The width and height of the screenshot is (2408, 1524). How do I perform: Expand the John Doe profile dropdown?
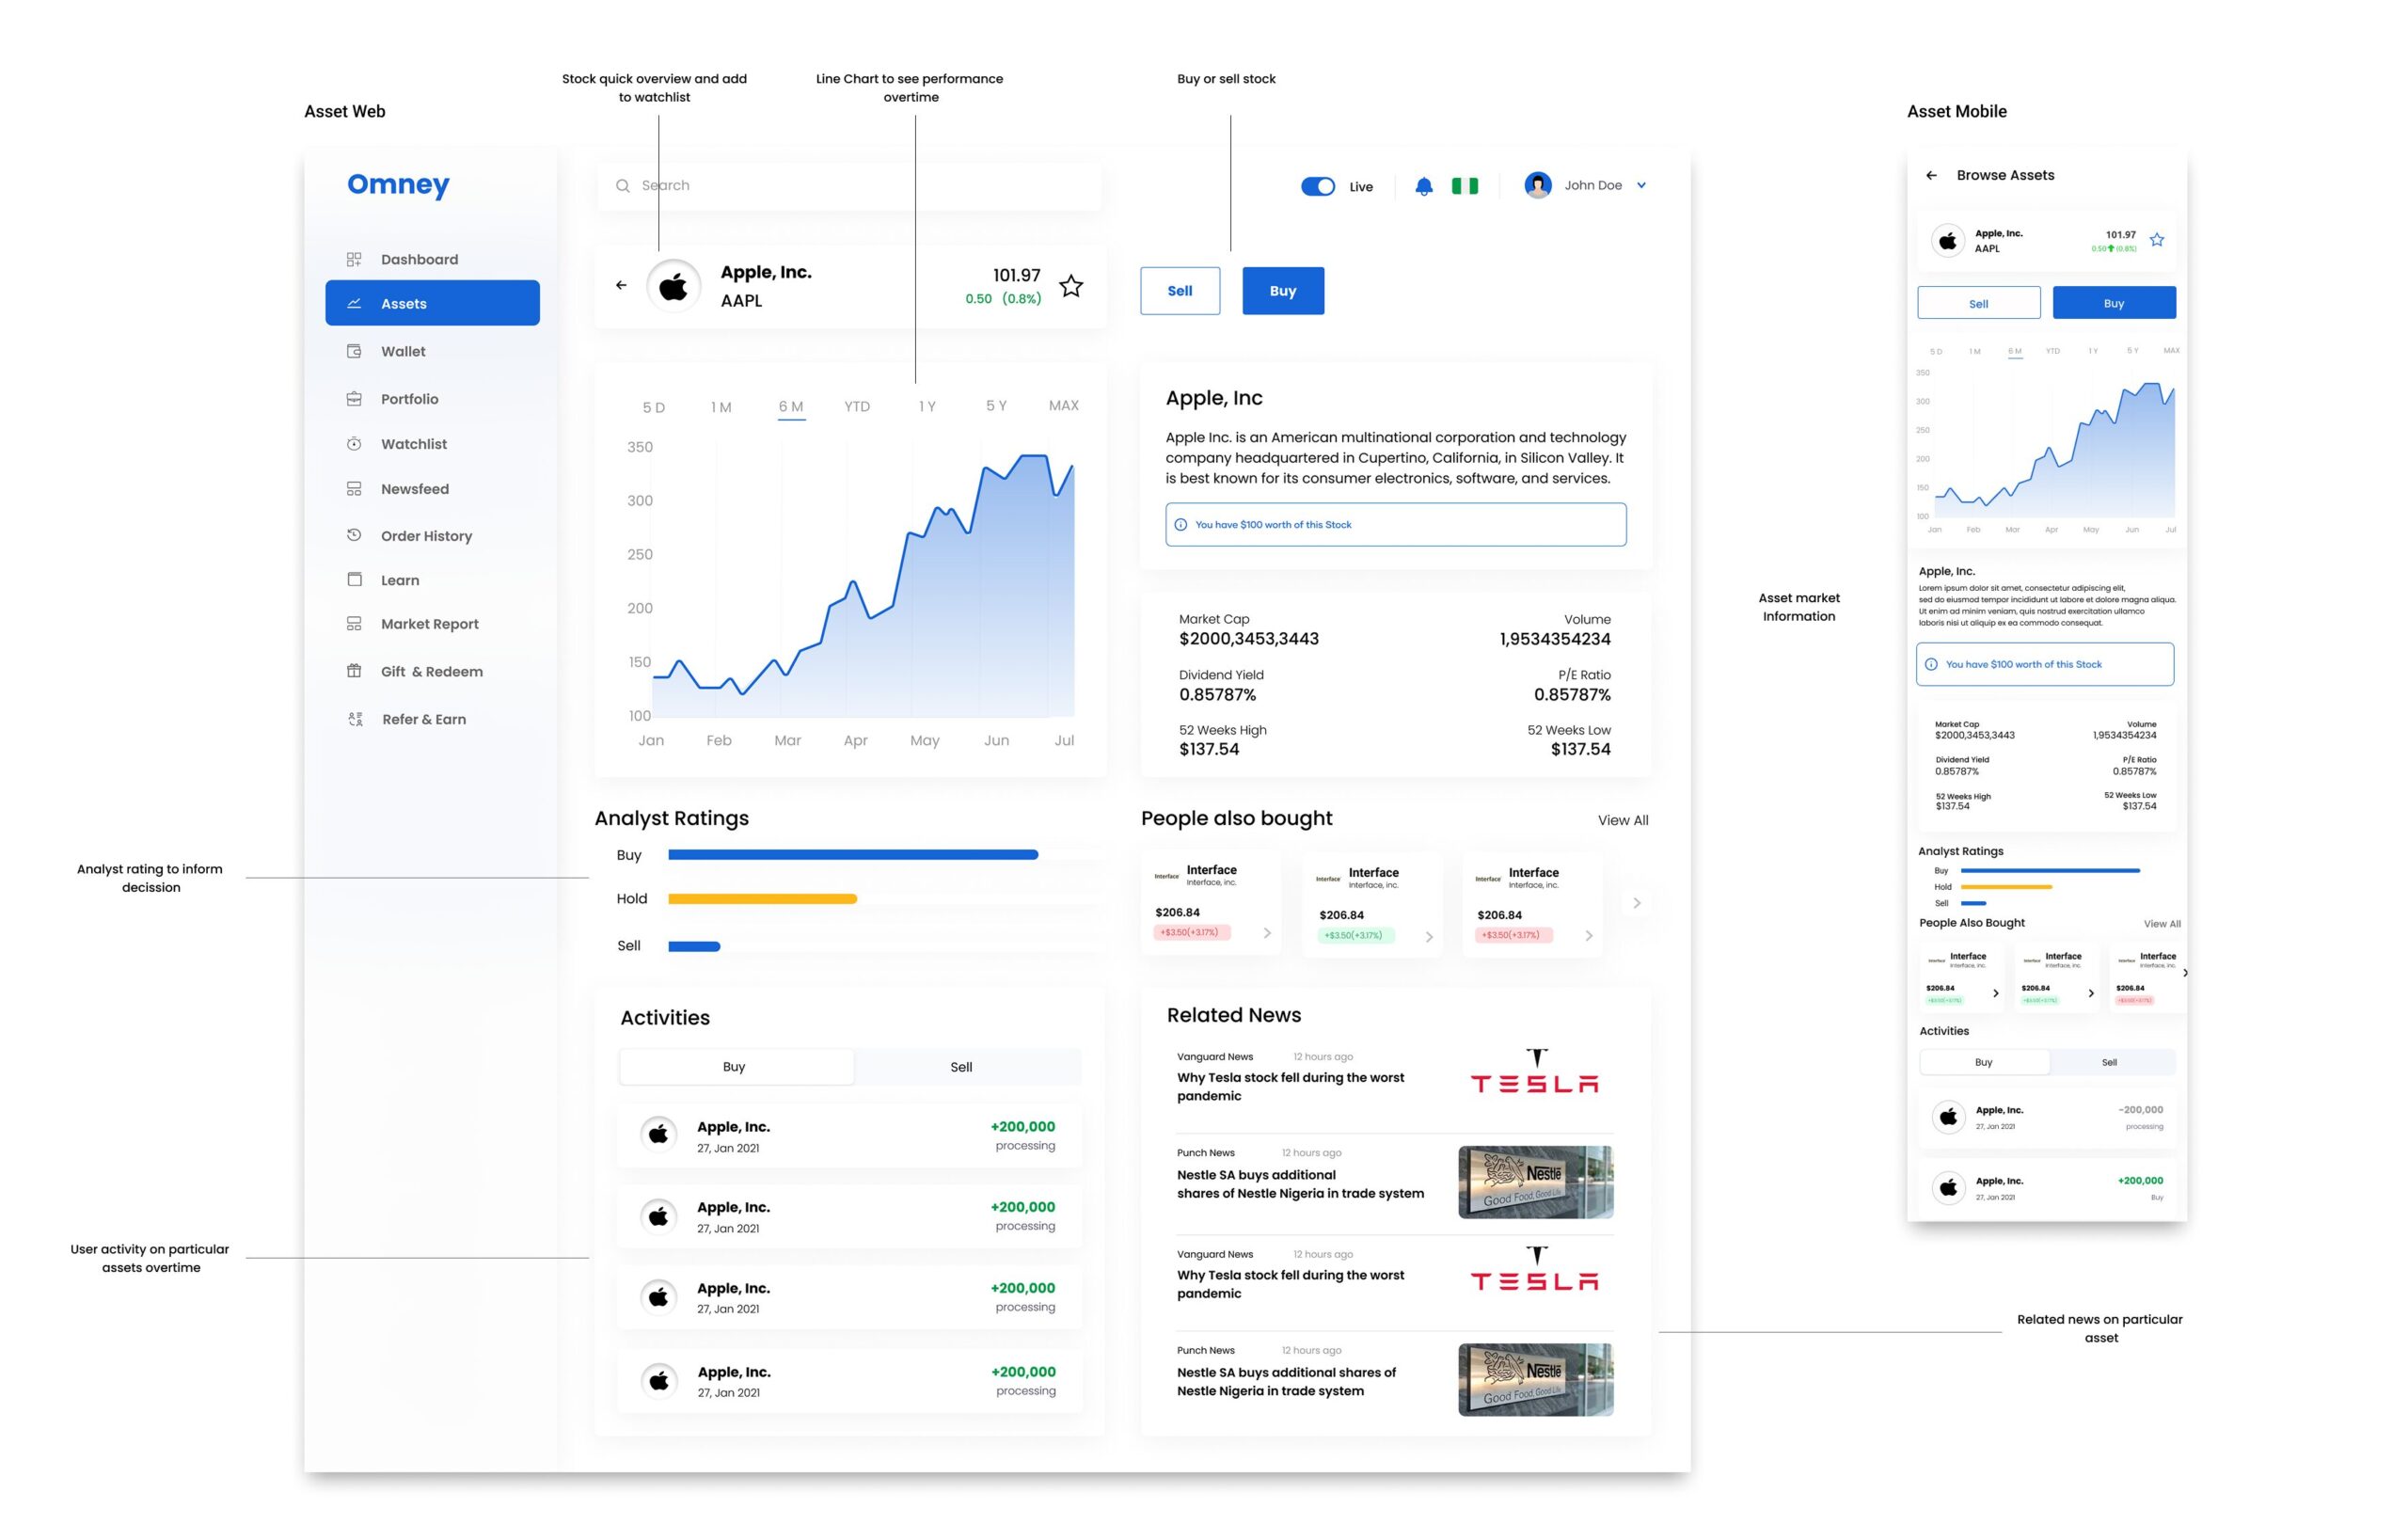[1641, 185]
